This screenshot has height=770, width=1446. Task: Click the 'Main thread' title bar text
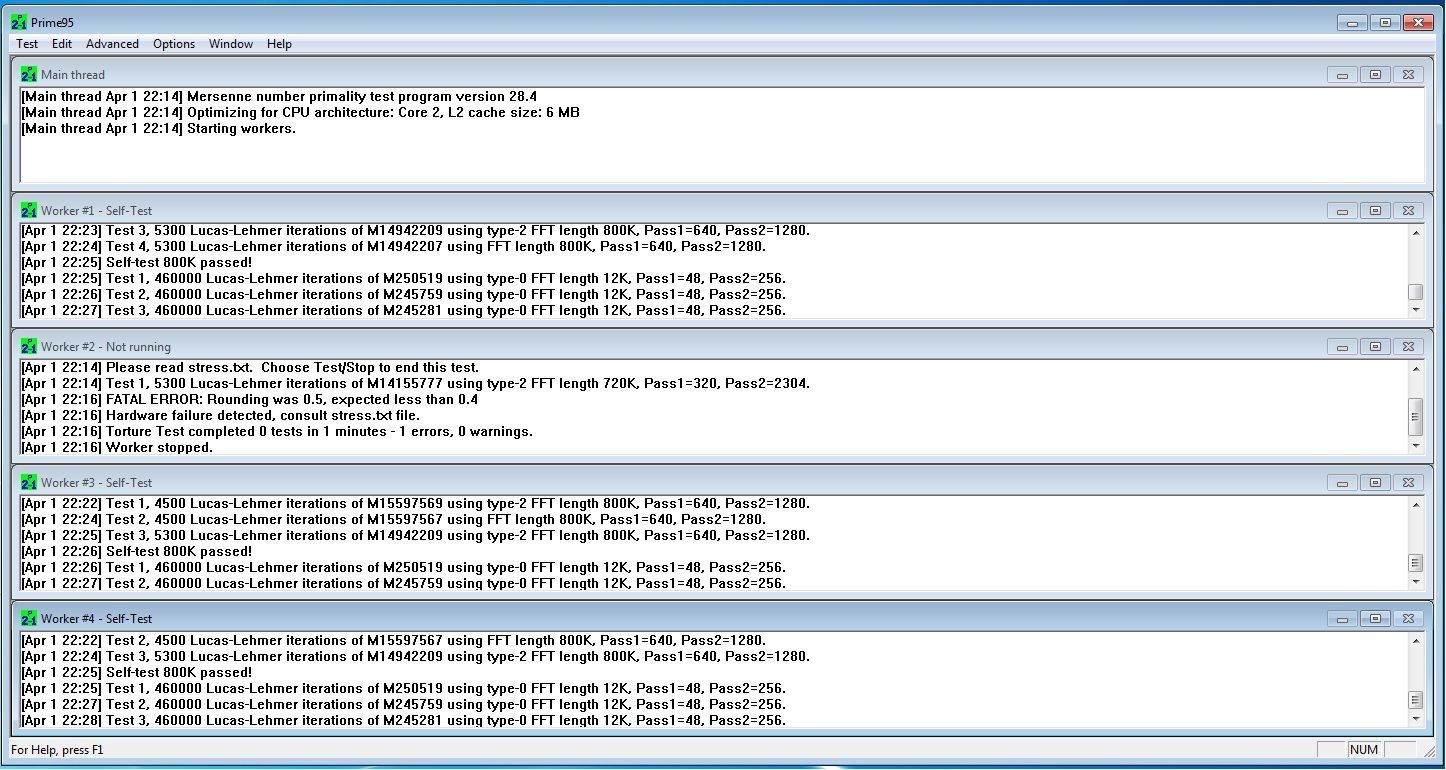tap(73, 75)
